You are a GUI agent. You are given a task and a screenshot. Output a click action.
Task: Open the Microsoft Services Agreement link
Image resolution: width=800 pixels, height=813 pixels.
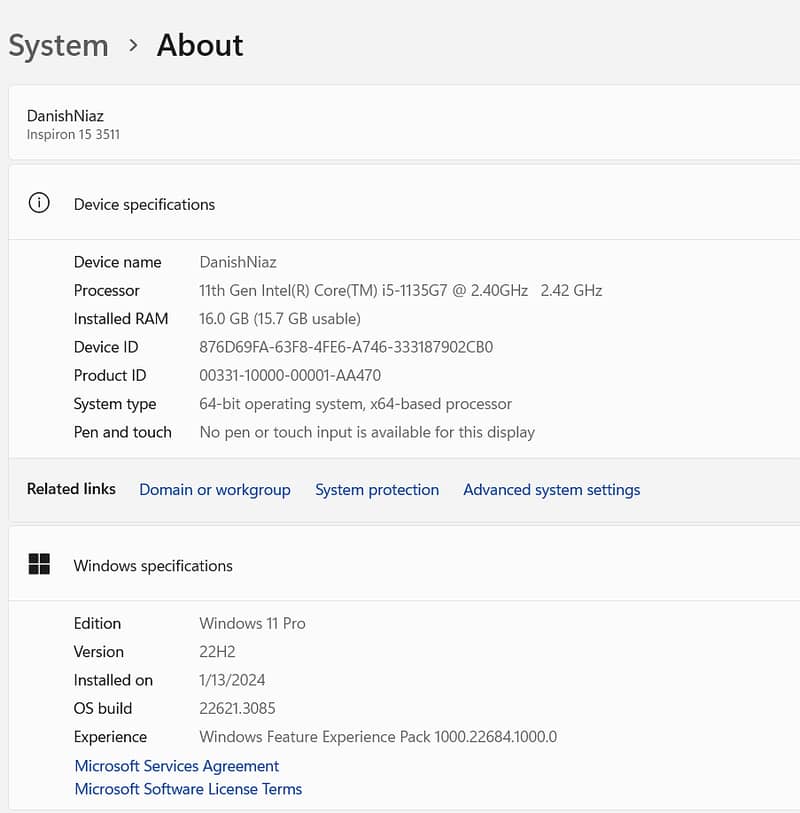[x=177, y=766]
